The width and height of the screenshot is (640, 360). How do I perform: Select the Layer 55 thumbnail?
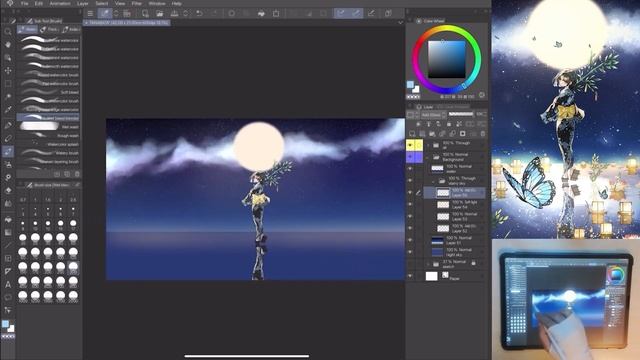point(443,193)
